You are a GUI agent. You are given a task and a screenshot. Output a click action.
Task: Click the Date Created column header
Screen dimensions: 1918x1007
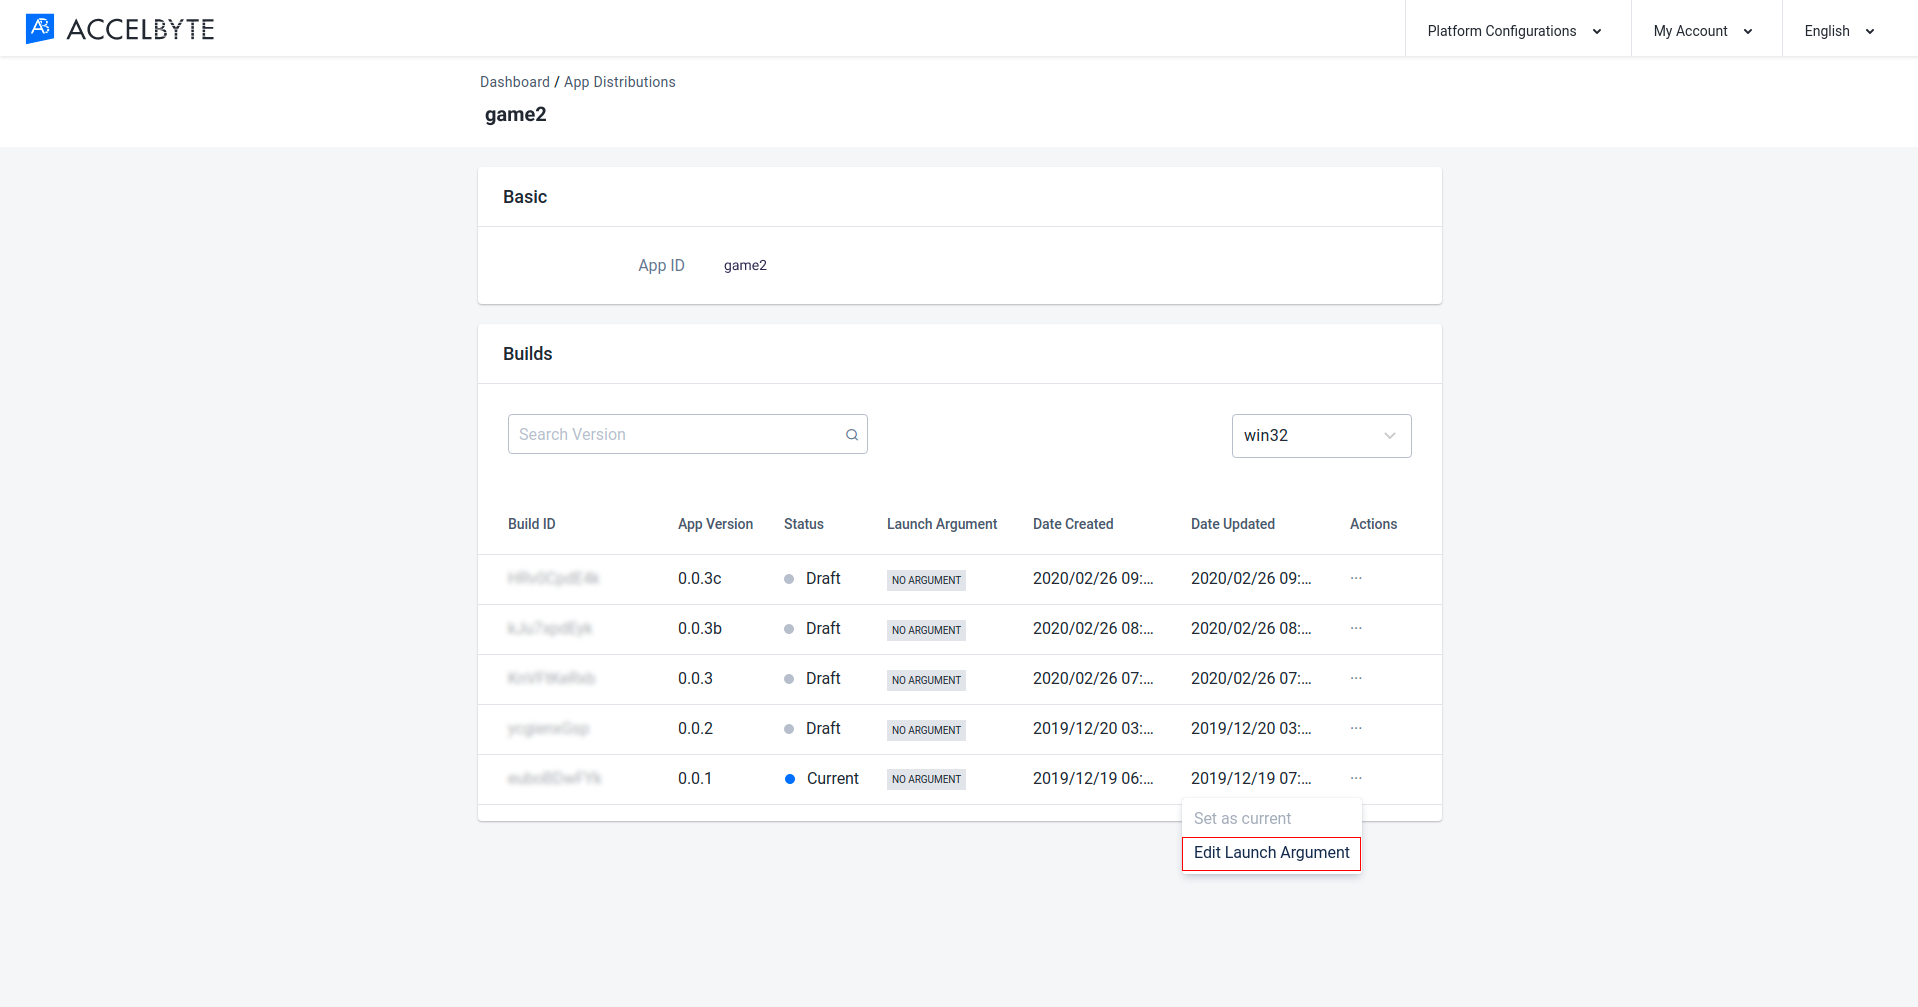click(1073, 524)
